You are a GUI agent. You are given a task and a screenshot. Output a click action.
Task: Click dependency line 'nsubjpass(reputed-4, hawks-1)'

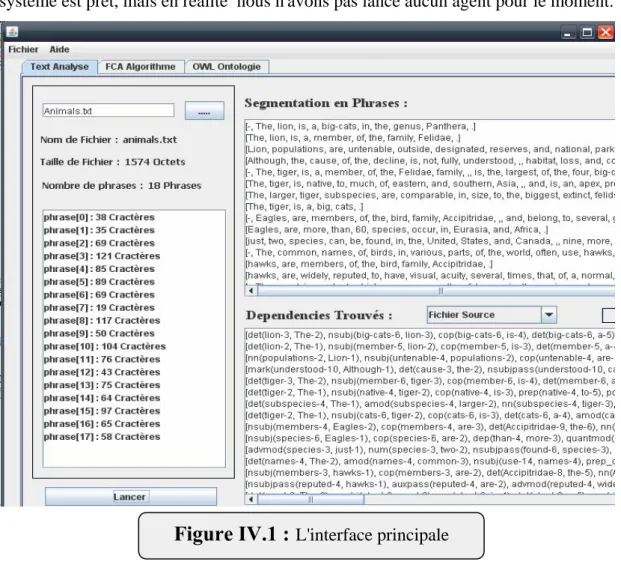[x=430, y=484]
